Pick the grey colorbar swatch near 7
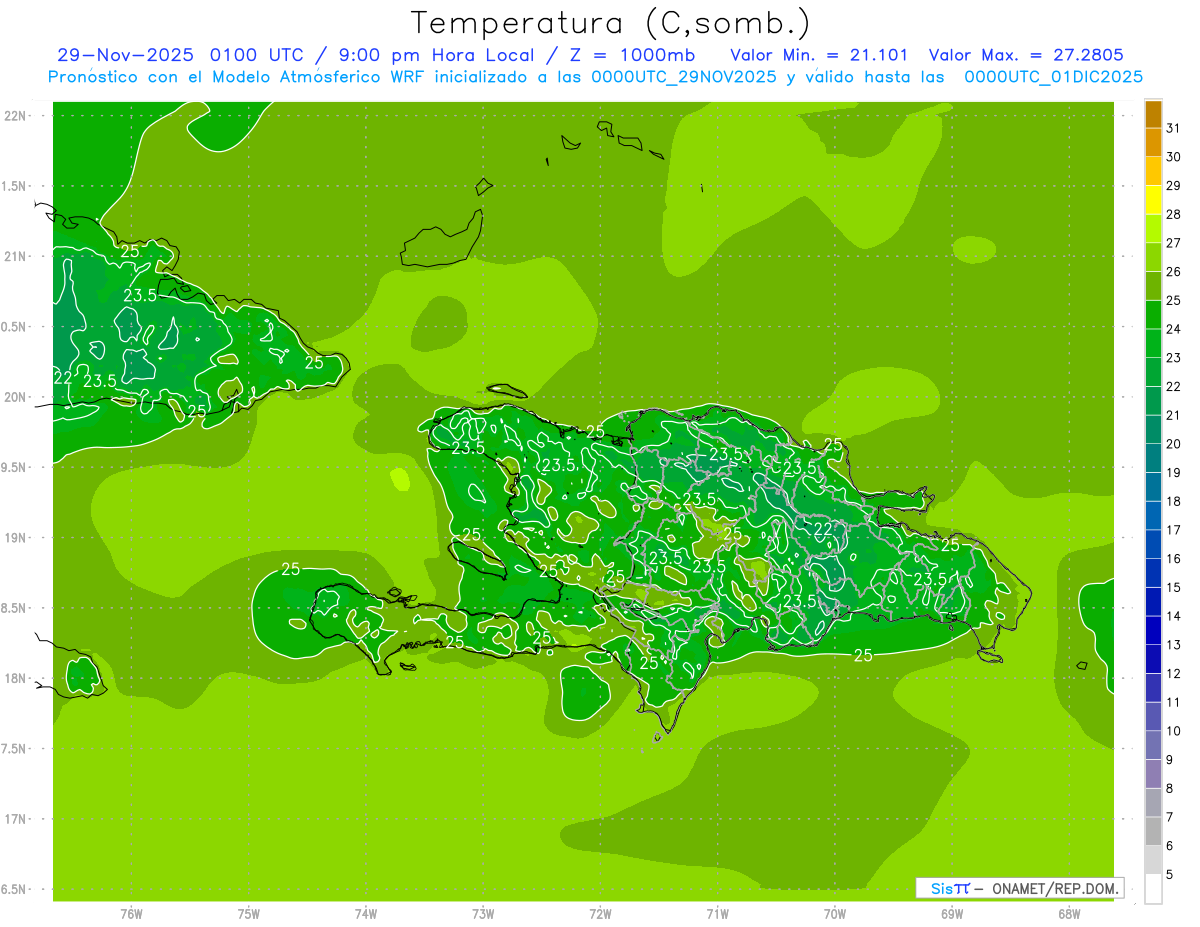Screen dimensions: 1200x927 click(1153, 803)
